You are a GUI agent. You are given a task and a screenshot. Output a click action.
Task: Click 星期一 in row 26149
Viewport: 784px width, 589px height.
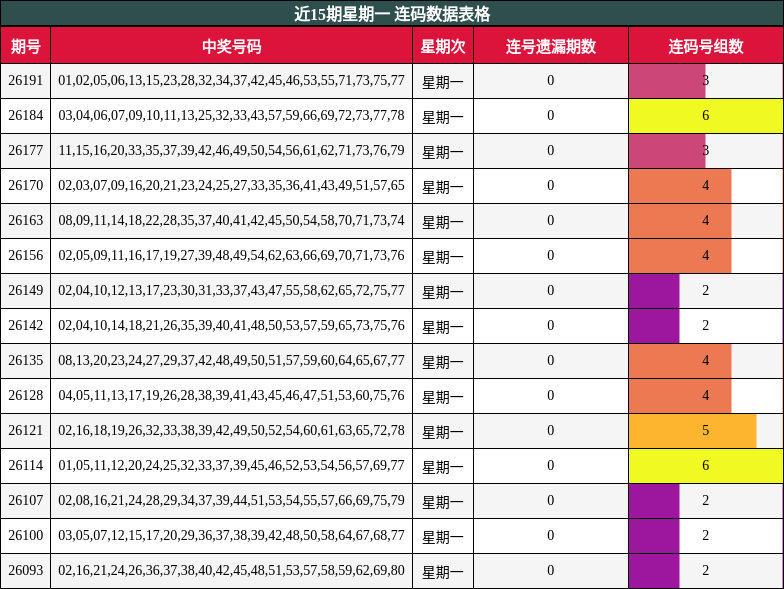click(443, 292)
